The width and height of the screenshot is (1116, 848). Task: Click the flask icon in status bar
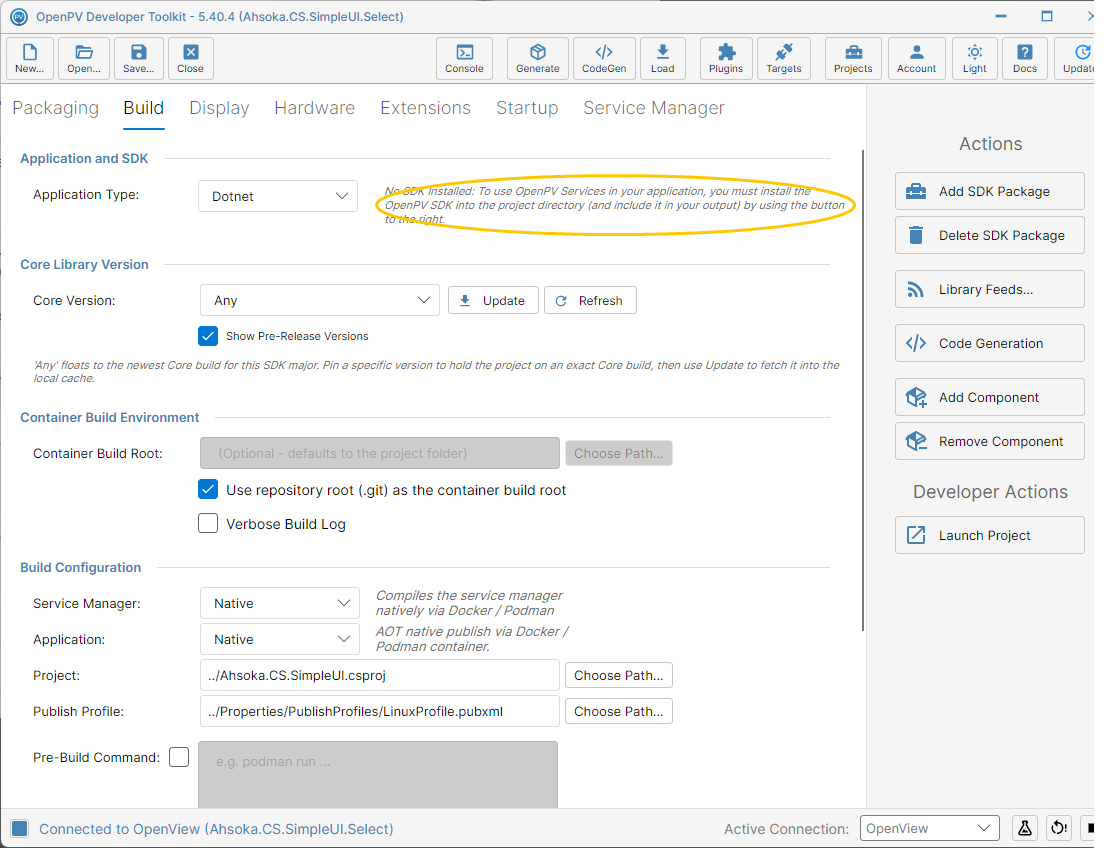(x=1024, y=828)
